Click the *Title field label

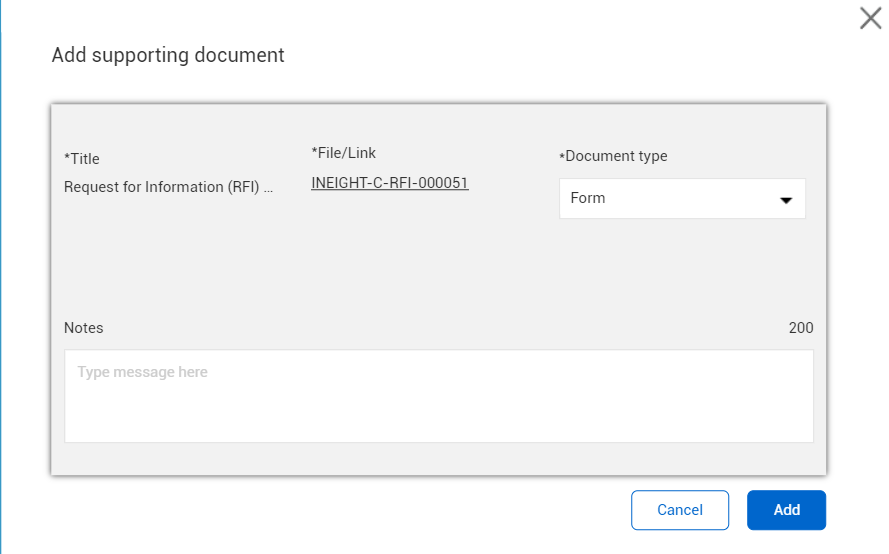click(82, 159)
